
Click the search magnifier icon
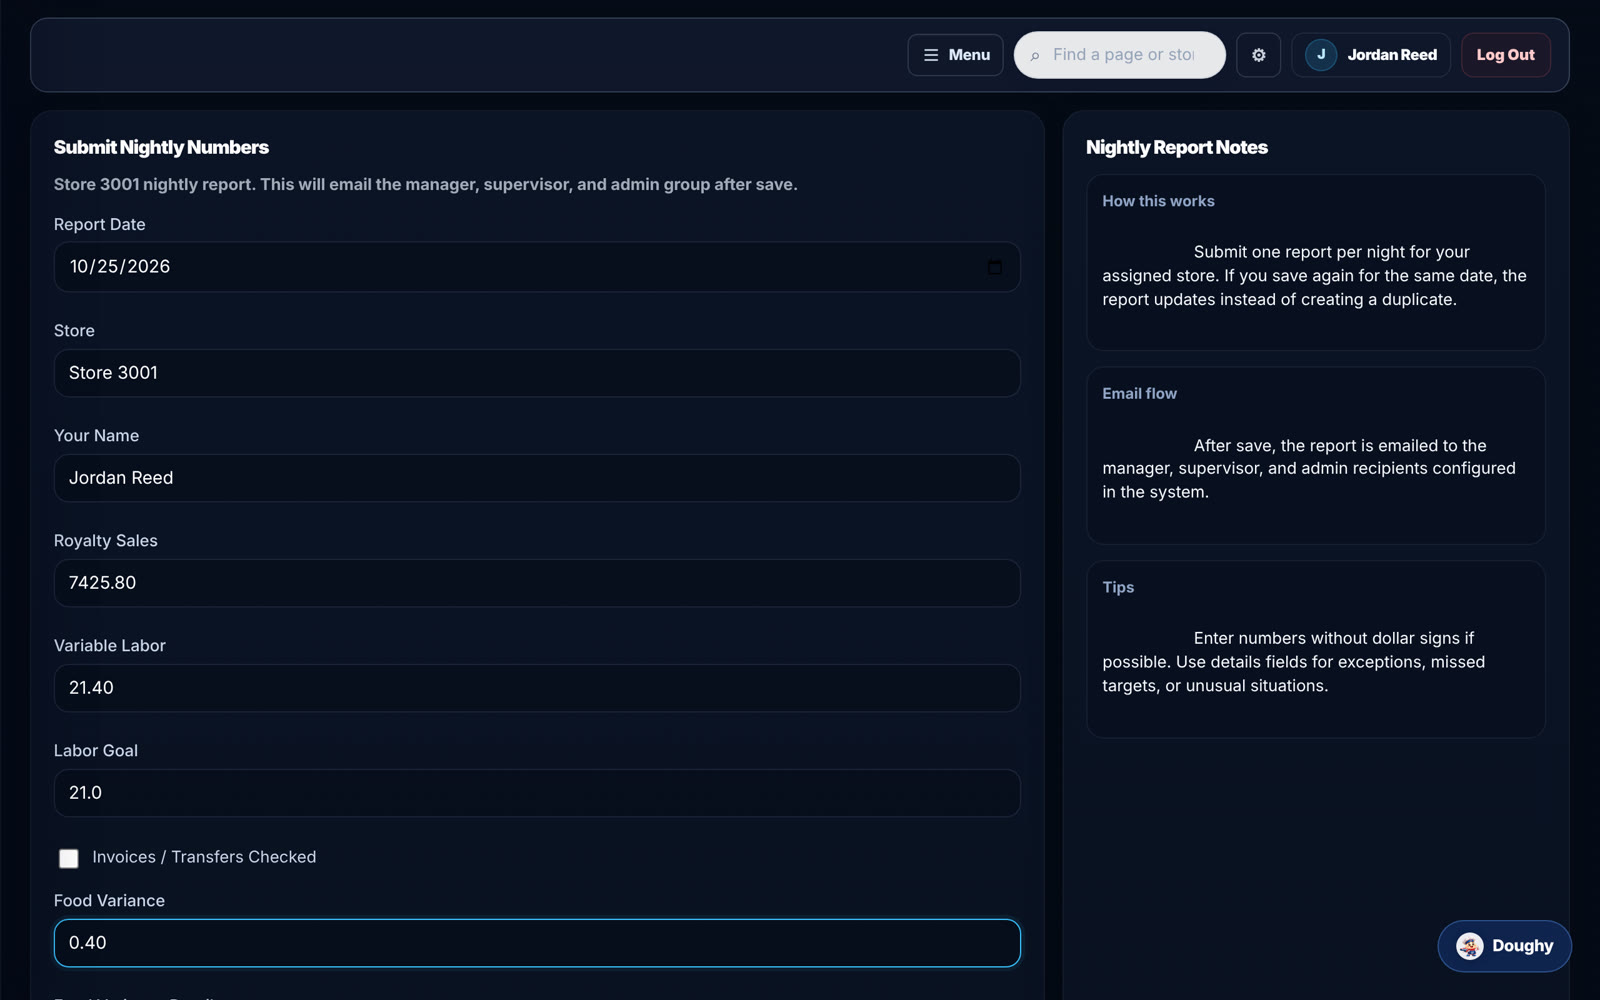(1035, 56)
